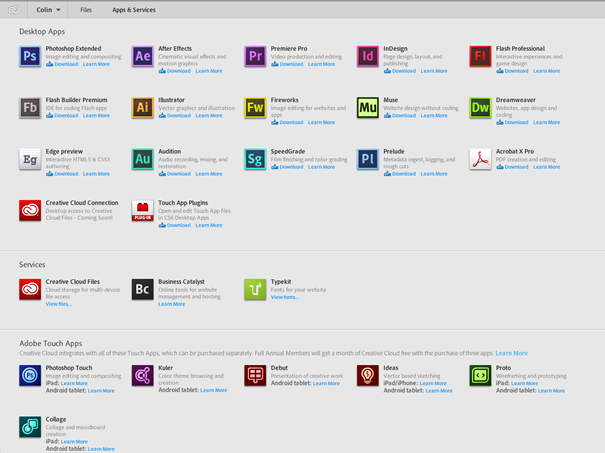Click the SpeedGrade Sg icon
605x453 pixels.
coord(255,159)
